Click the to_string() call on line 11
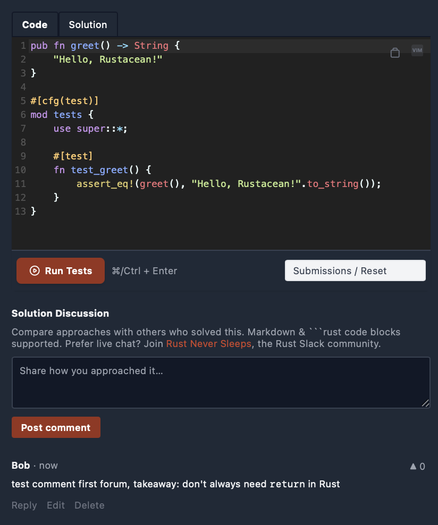 [x=338, y=184]
